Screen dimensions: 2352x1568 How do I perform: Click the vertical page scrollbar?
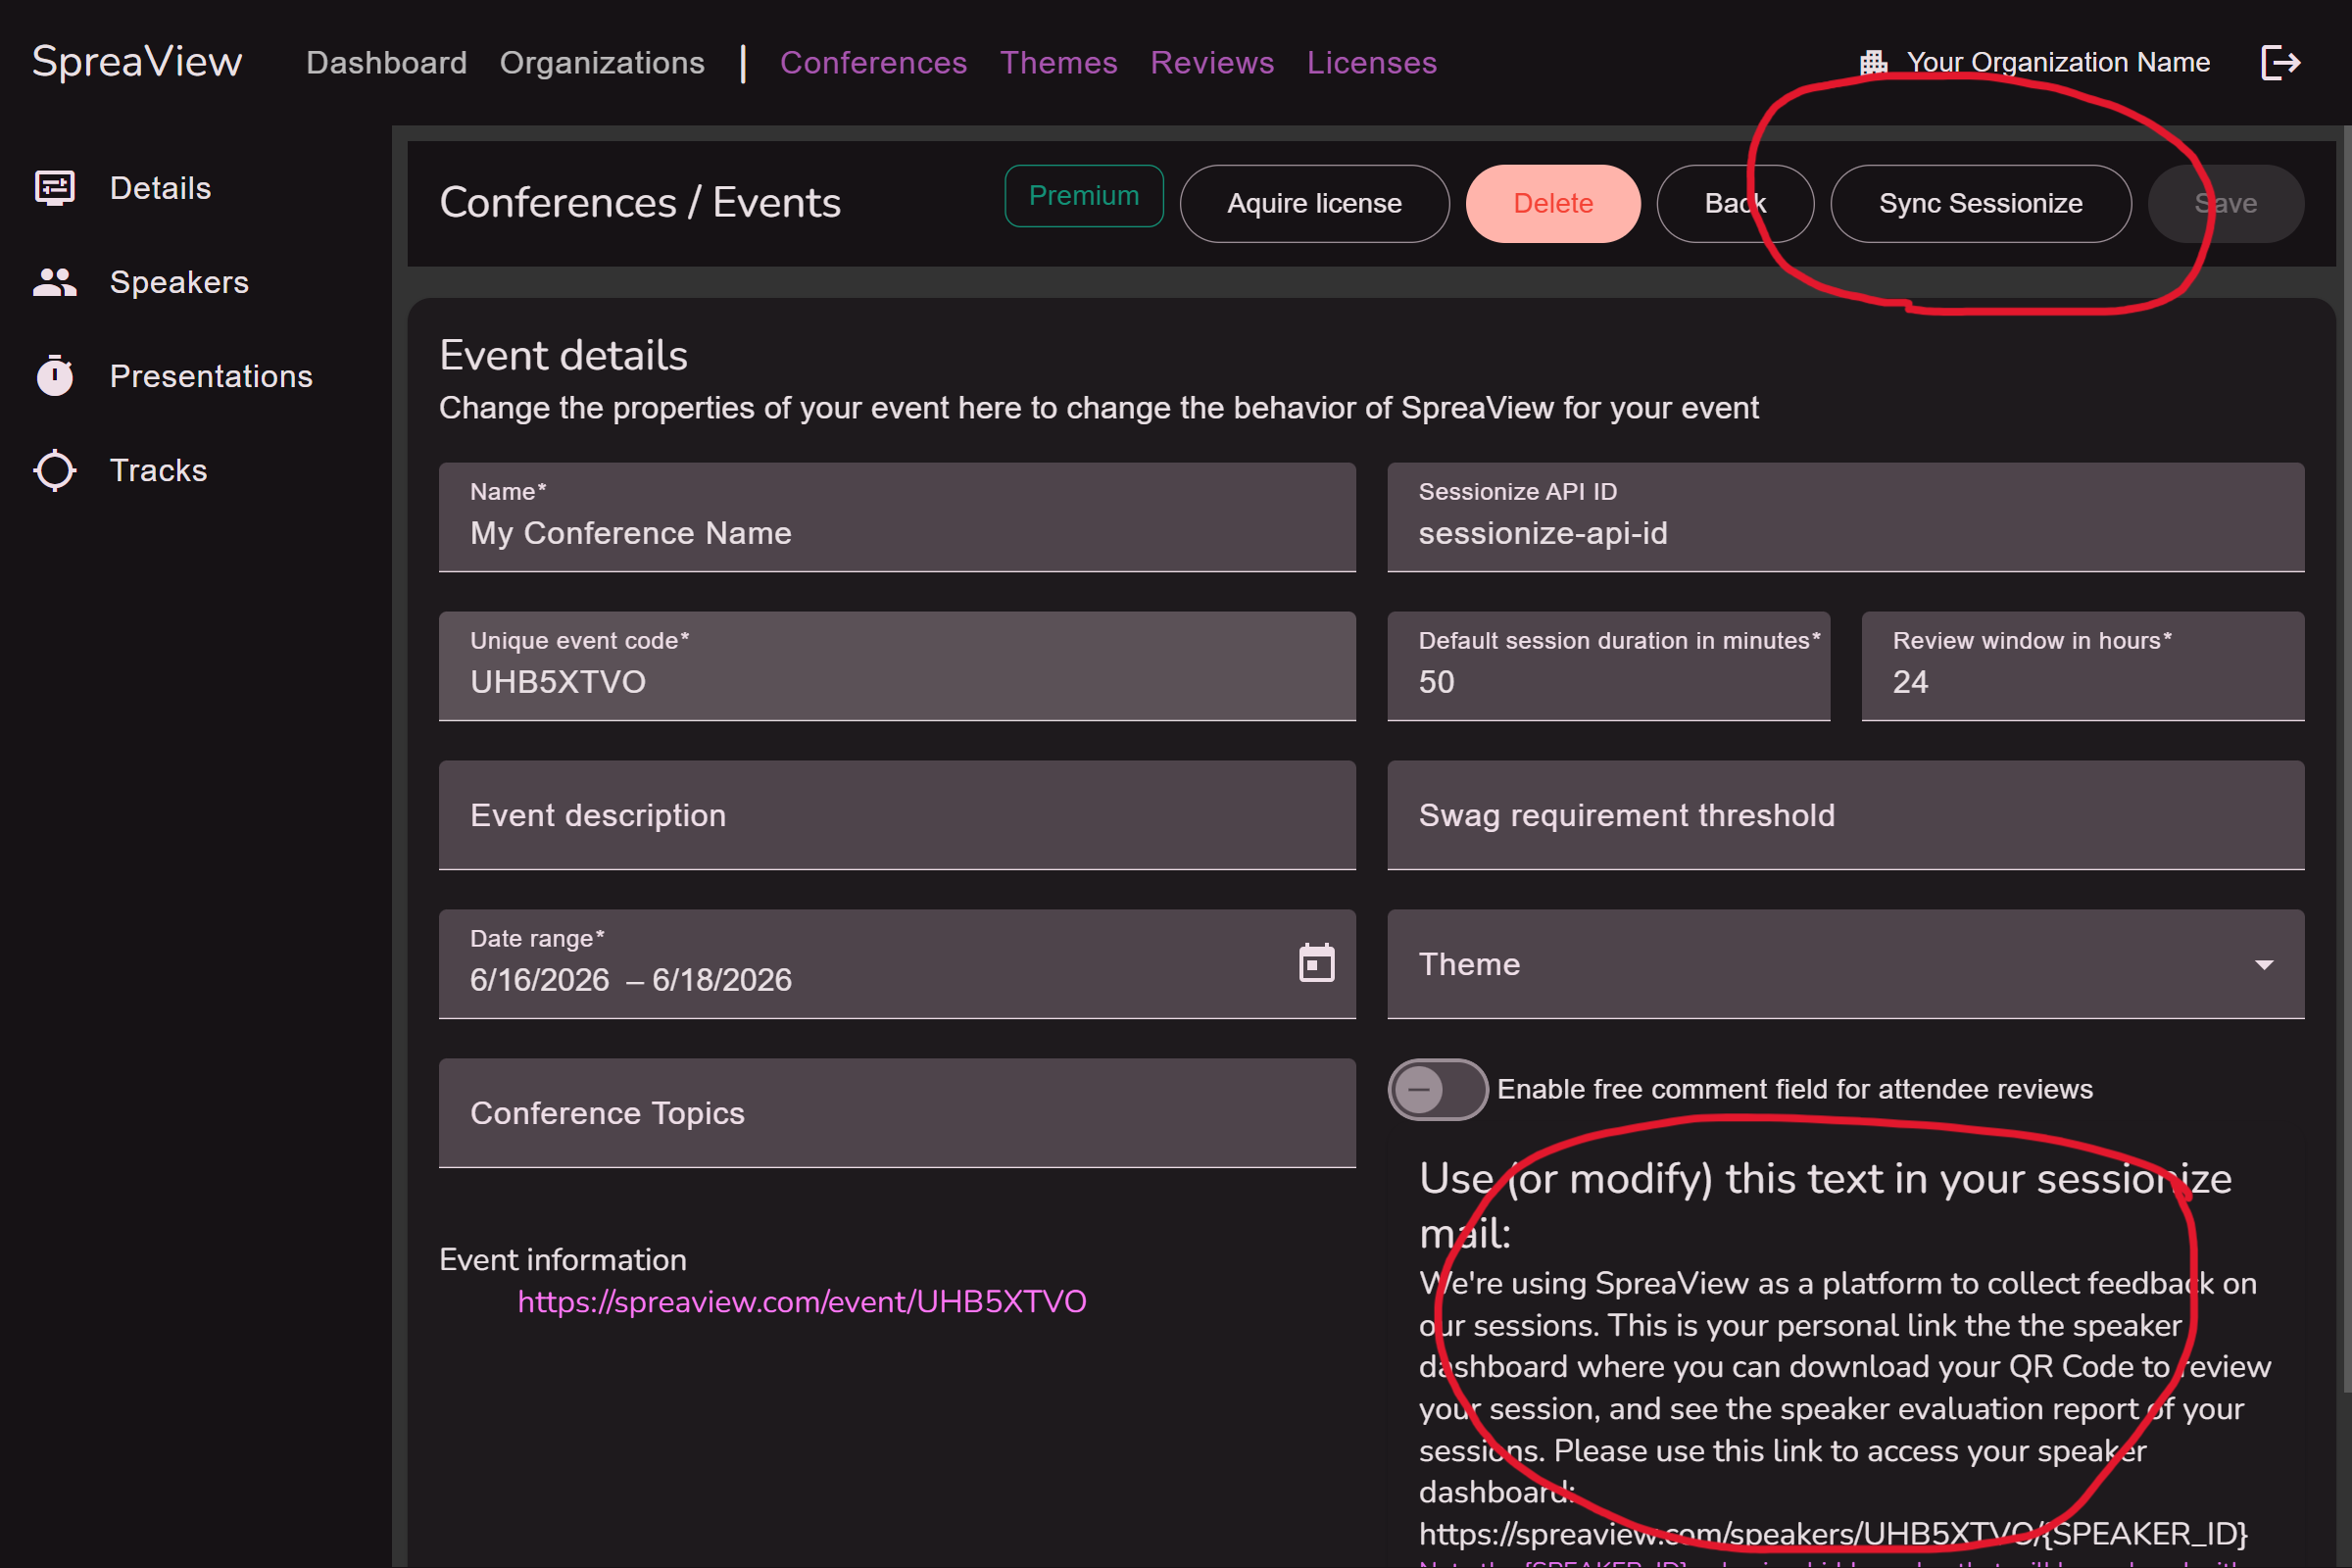[x=2347, y=760]
